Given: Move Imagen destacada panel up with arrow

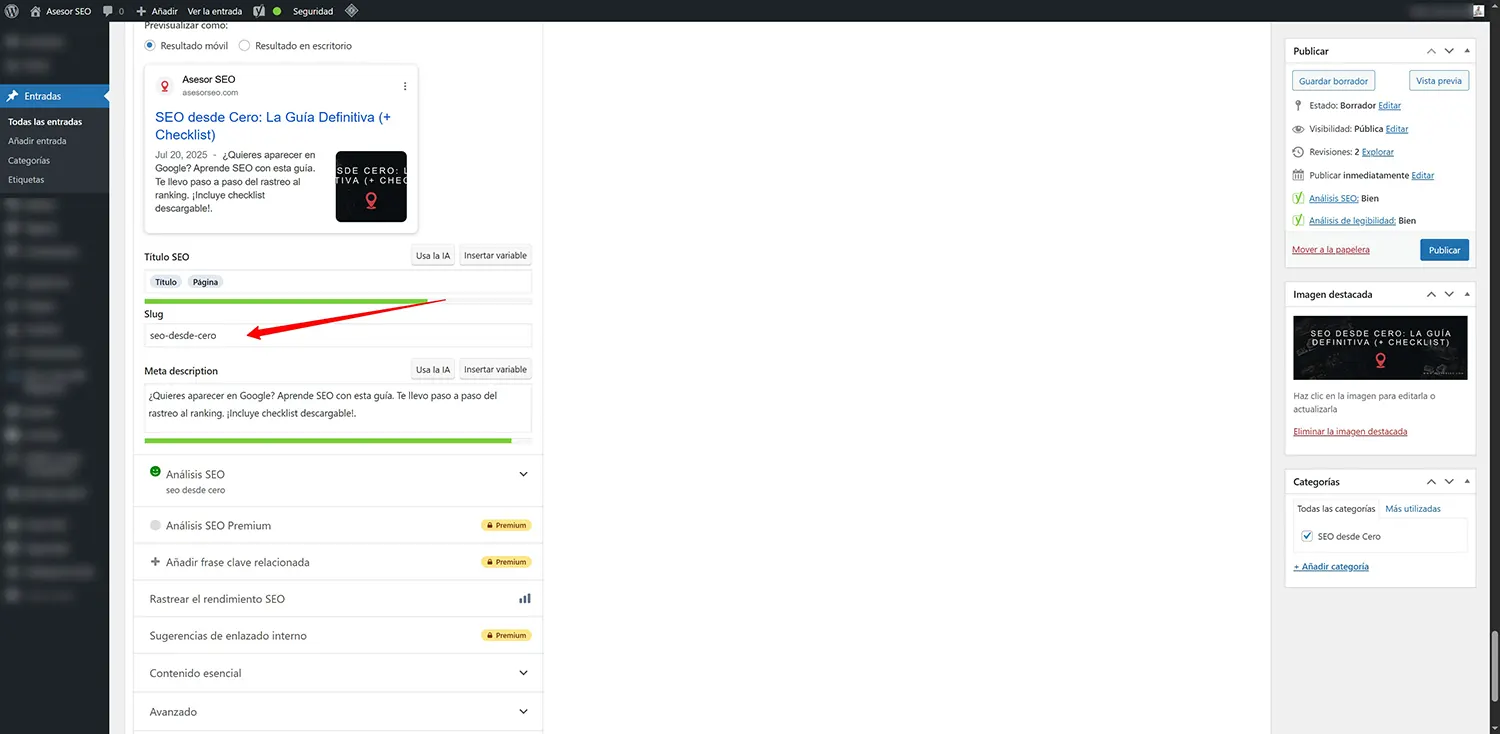Looking at the screenshot, I should (1431, 295).
